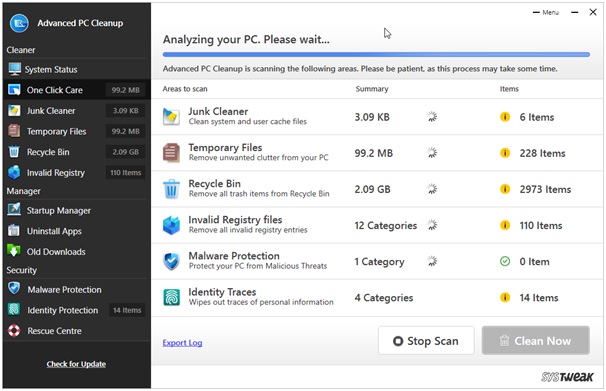Click the 3.09 KB badge beside Junk Cleaner in sidebar

(x=126, y=110)
